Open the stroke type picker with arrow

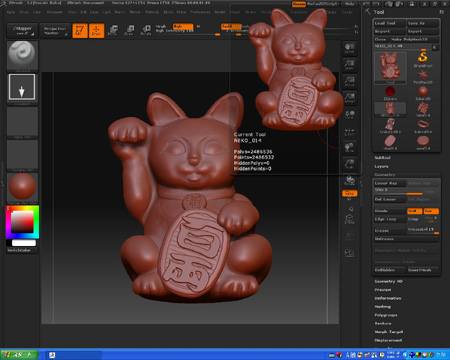click(22, 87)
